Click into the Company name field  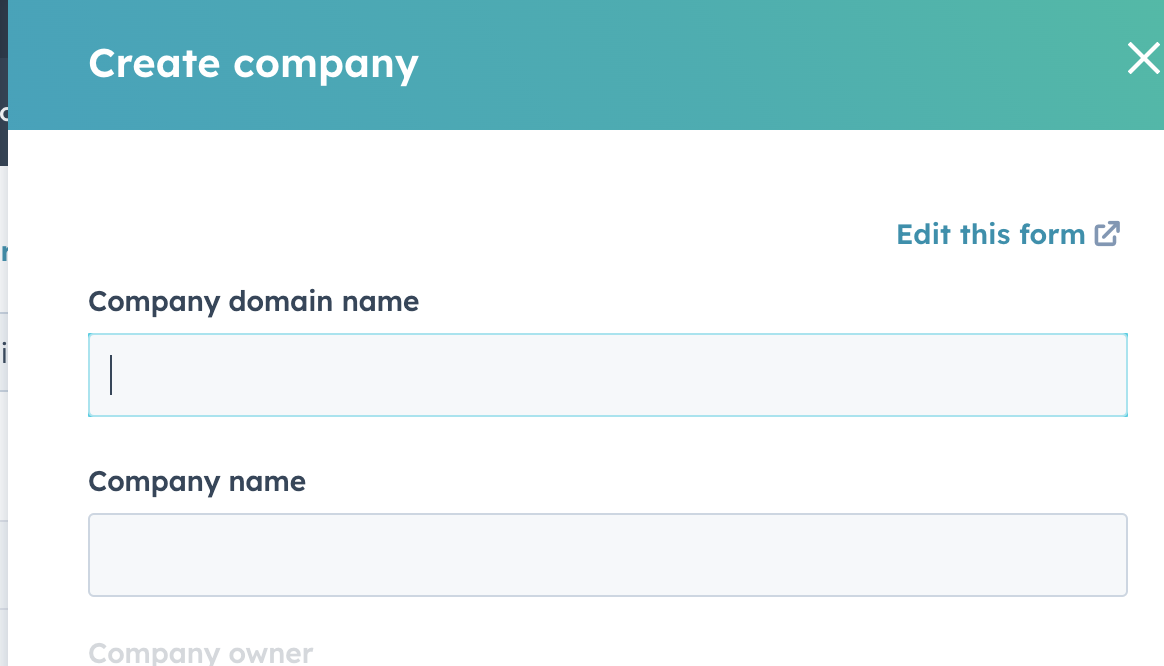coord(607,555)
